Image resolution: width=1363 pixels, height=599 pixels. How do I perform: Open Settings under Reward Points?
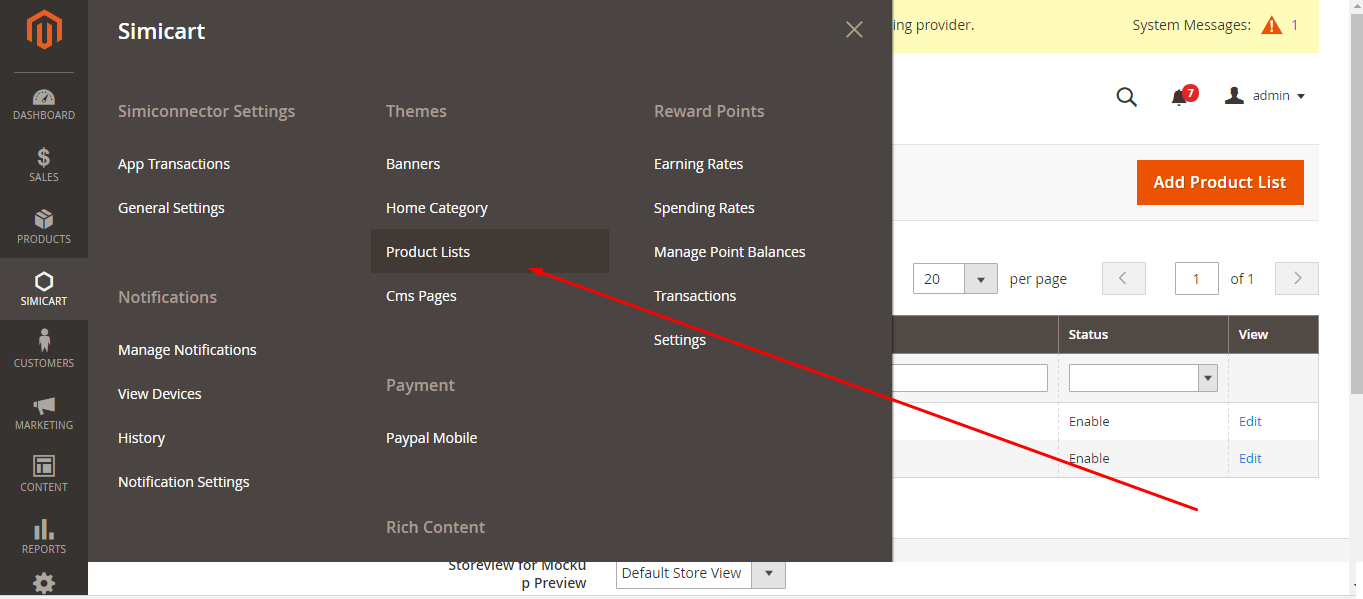pos(680,340)
